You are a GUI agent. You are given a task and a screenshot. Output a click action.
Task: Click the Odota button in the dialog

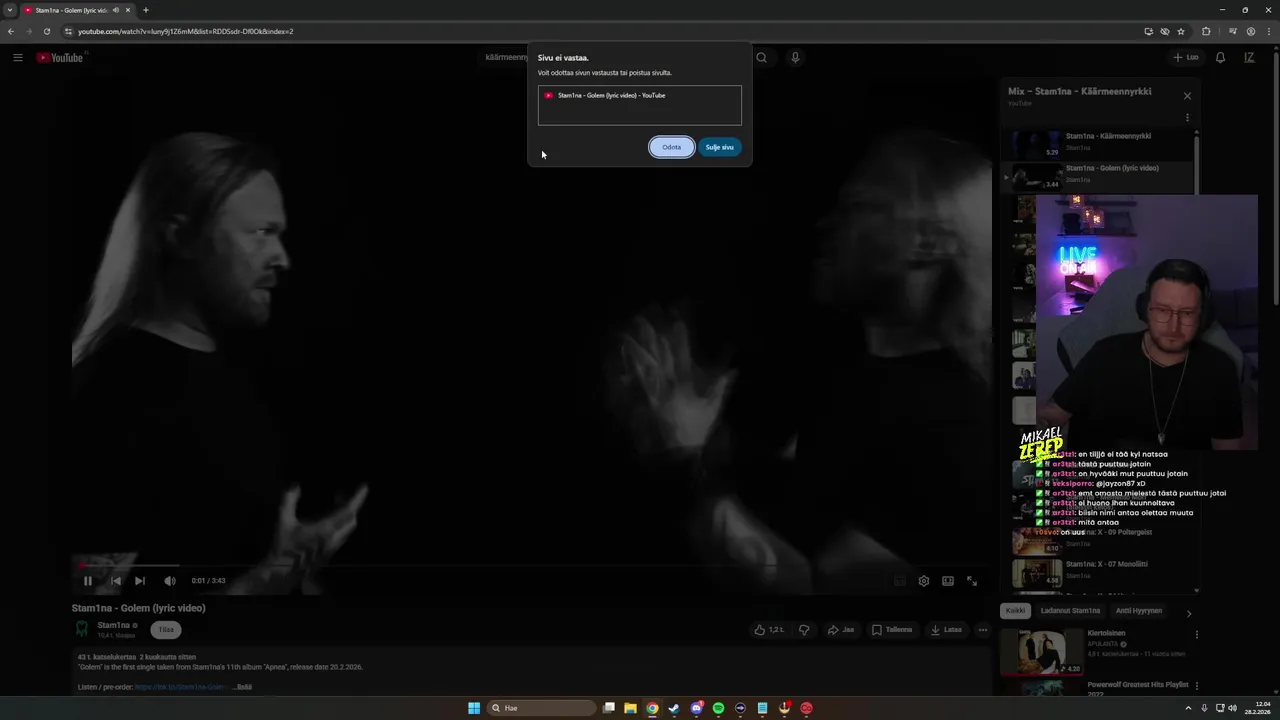click(x=671, y=147)
